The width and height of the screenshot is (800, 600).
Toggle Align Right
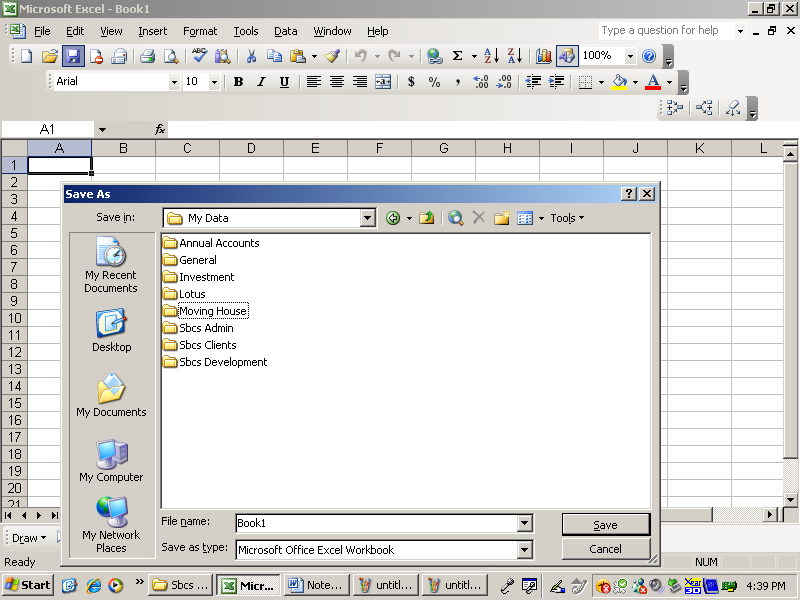360,82
